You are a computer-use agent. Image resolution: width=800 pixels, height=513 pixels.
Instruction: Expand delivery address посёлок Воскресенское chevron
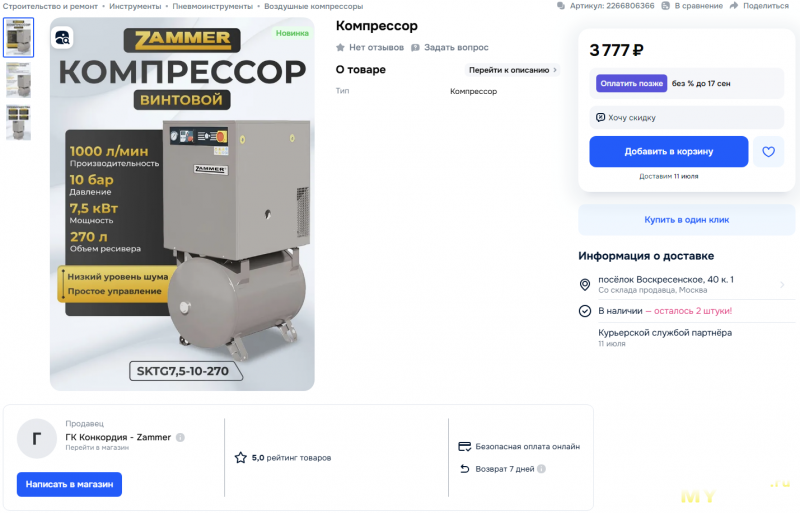click(782, 284)
